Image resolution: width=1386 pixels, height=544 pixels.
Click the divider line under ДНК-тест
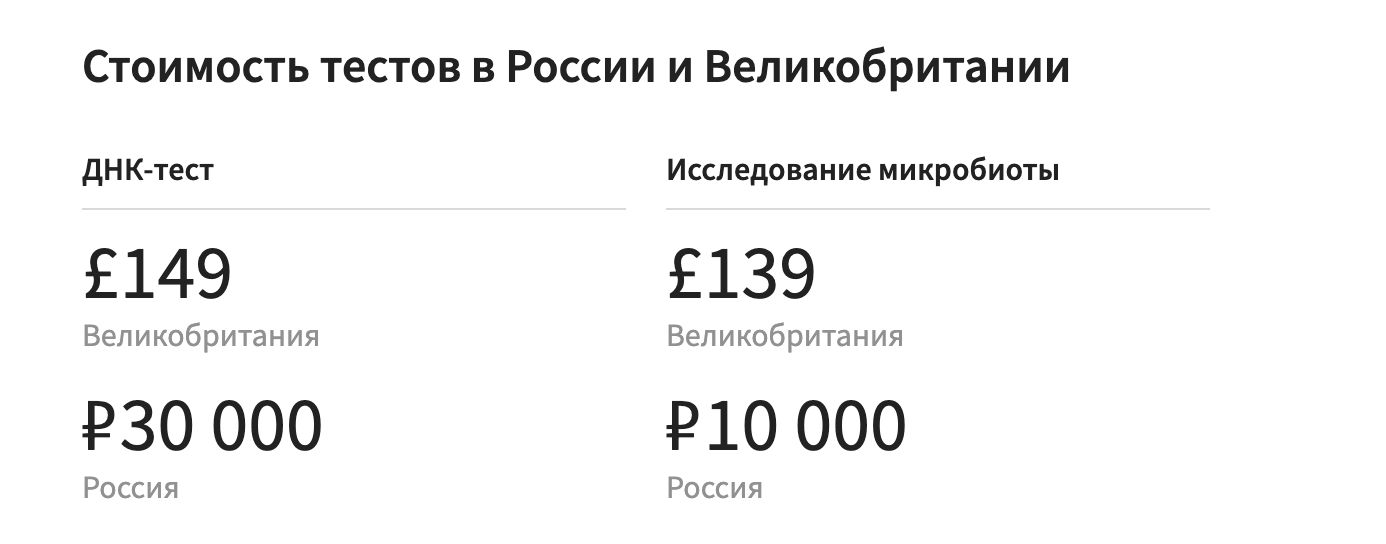click(354, 209)
